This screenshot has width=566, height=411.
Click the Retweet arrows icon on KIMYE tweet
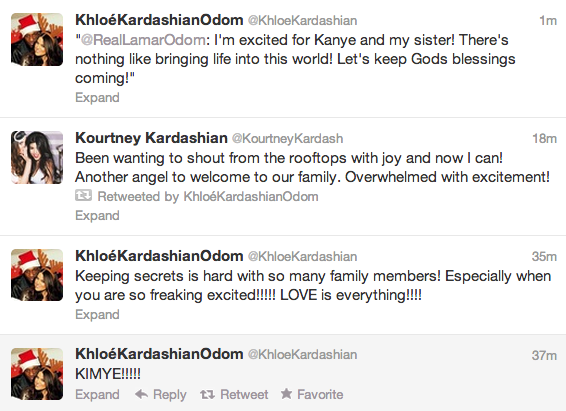click(207, 394)
